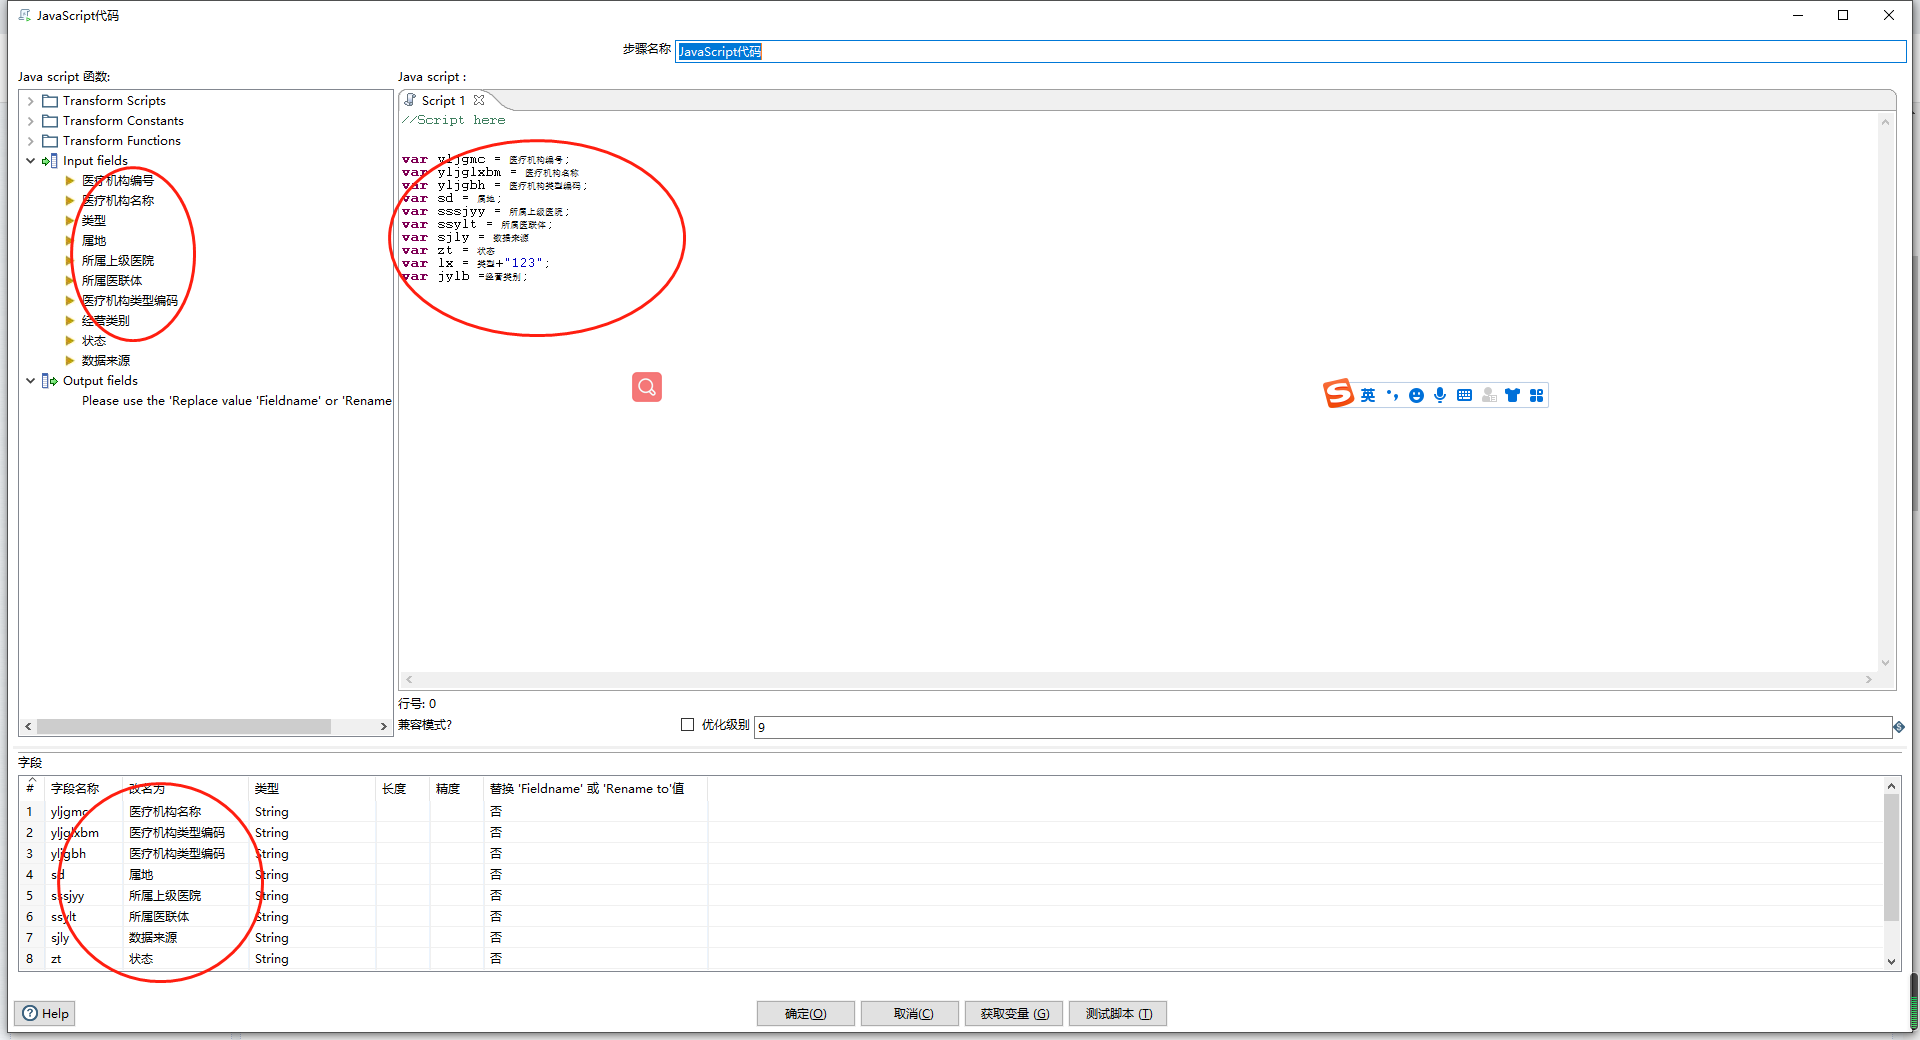Expand the Transform Functions folder
This screenshot has width=1920, height=1040.
coord(31,141)
